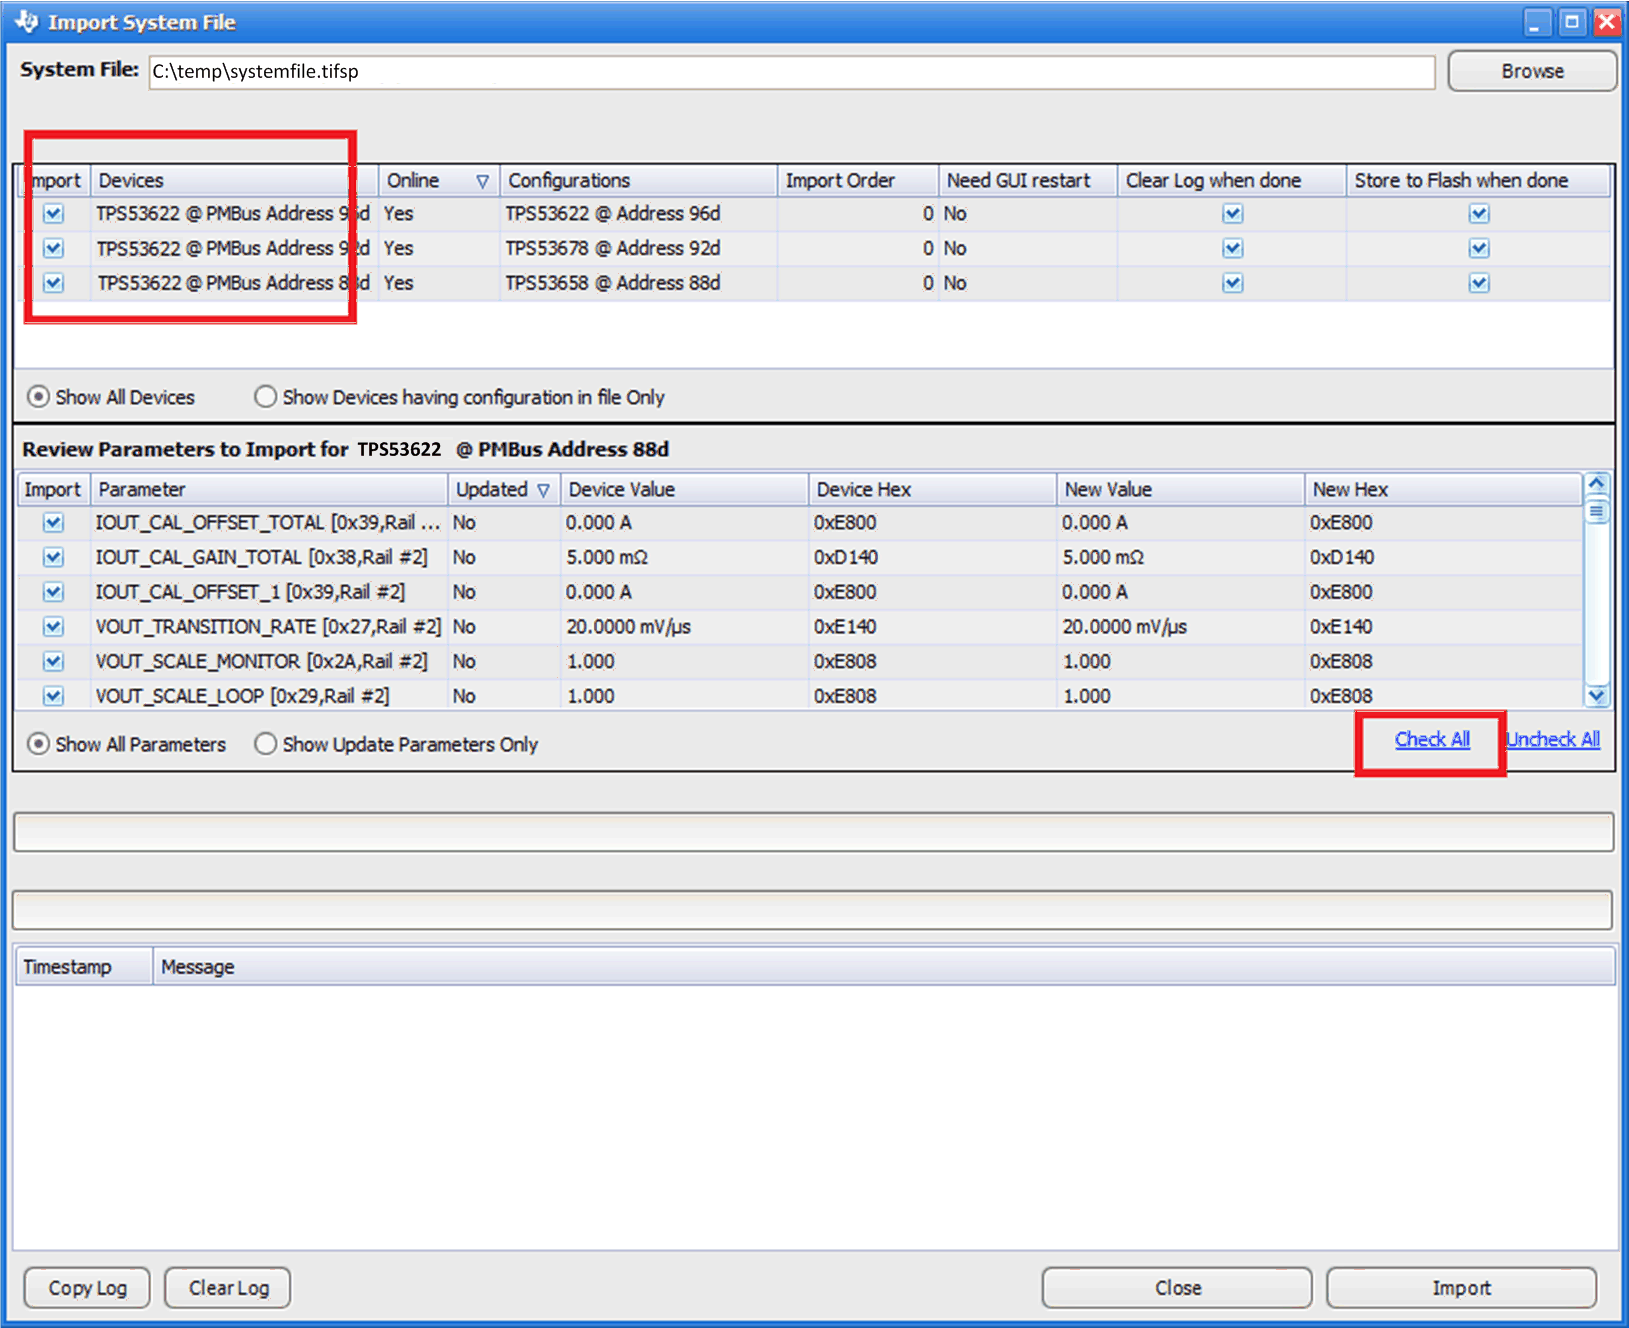Uncheck import for device at Address 96d

pos(54,214)
